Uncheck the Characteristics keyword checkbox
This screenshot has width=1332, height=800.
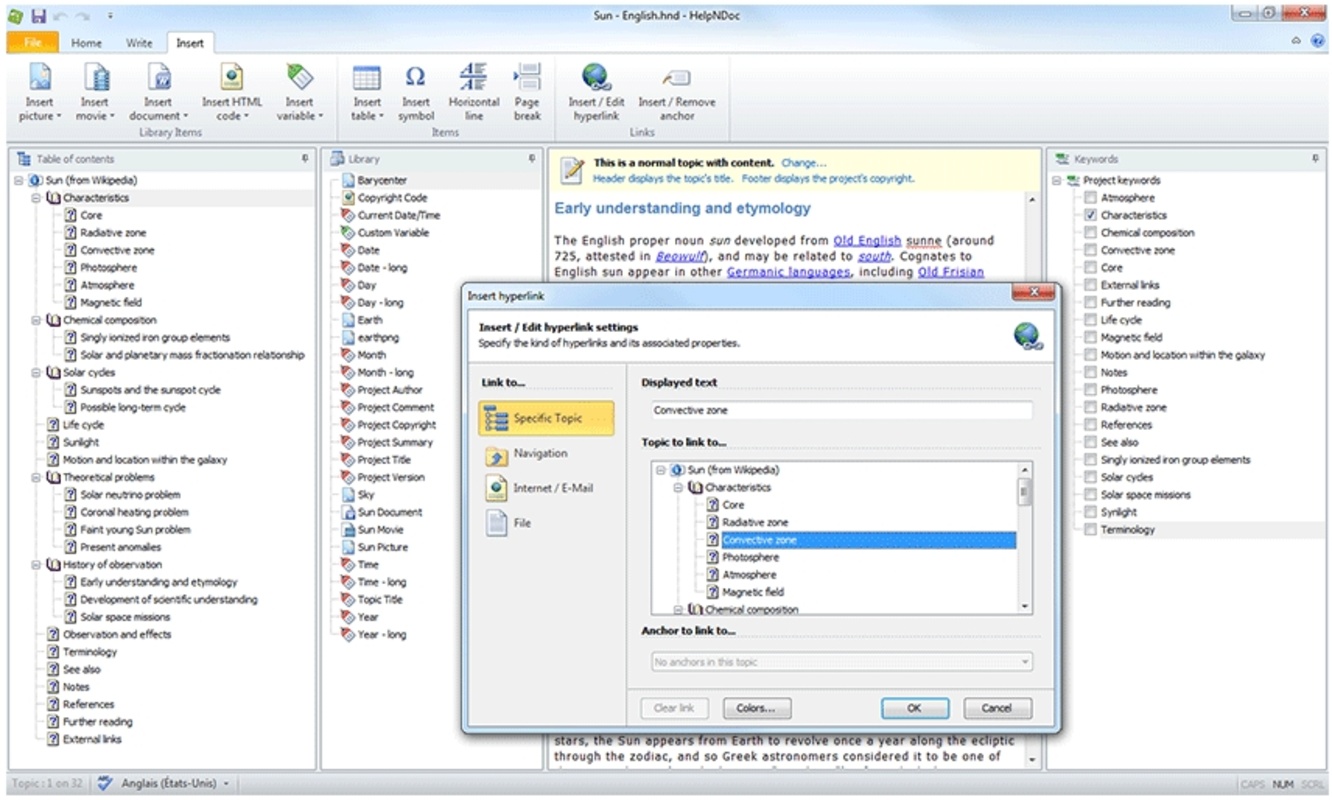(1090, 215)
